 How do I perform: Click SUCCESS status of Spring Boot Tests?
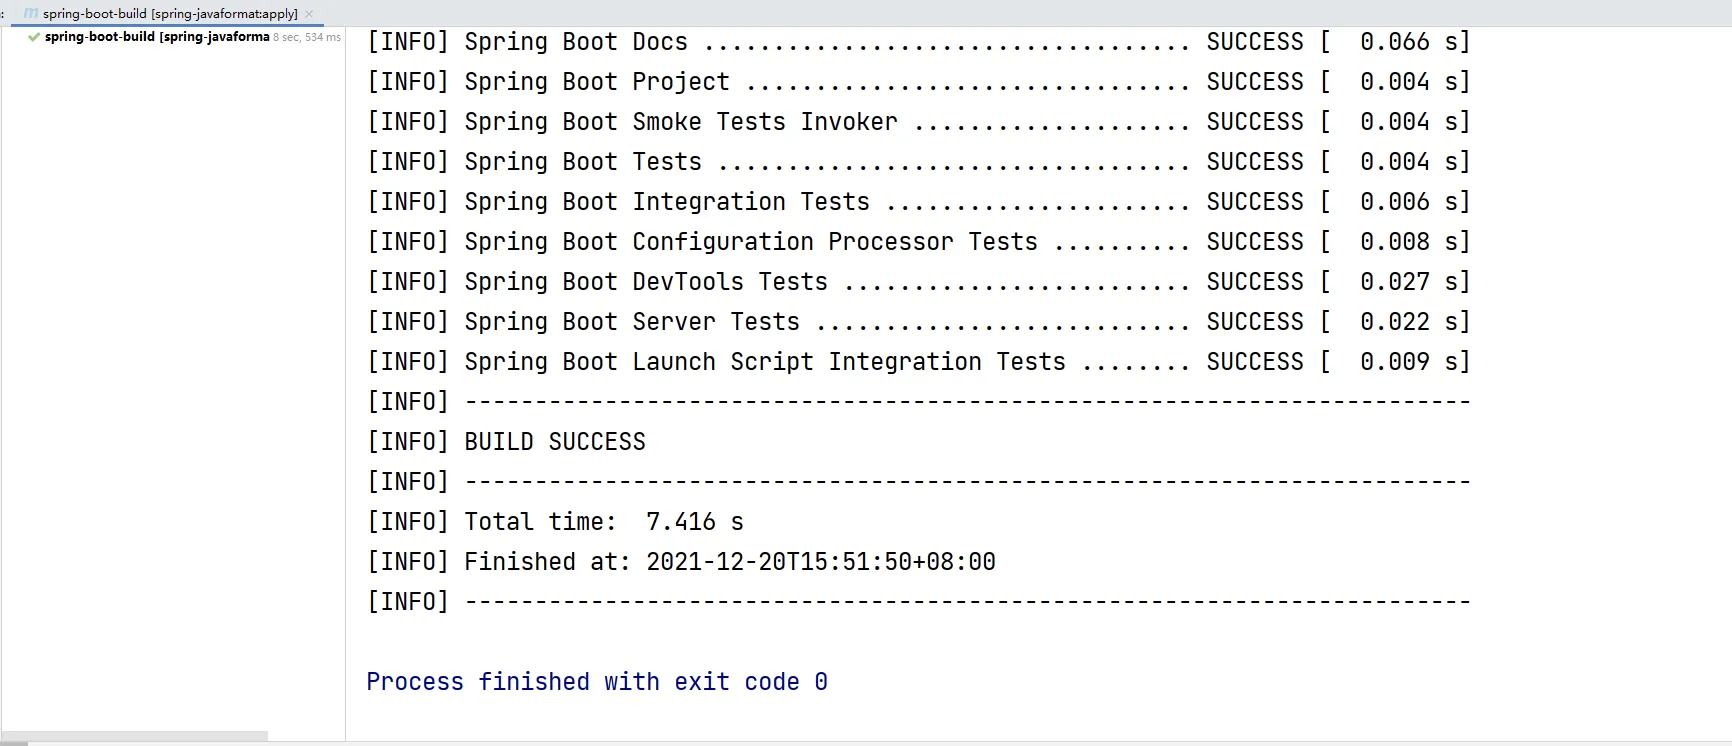(x=1255, y=162)
